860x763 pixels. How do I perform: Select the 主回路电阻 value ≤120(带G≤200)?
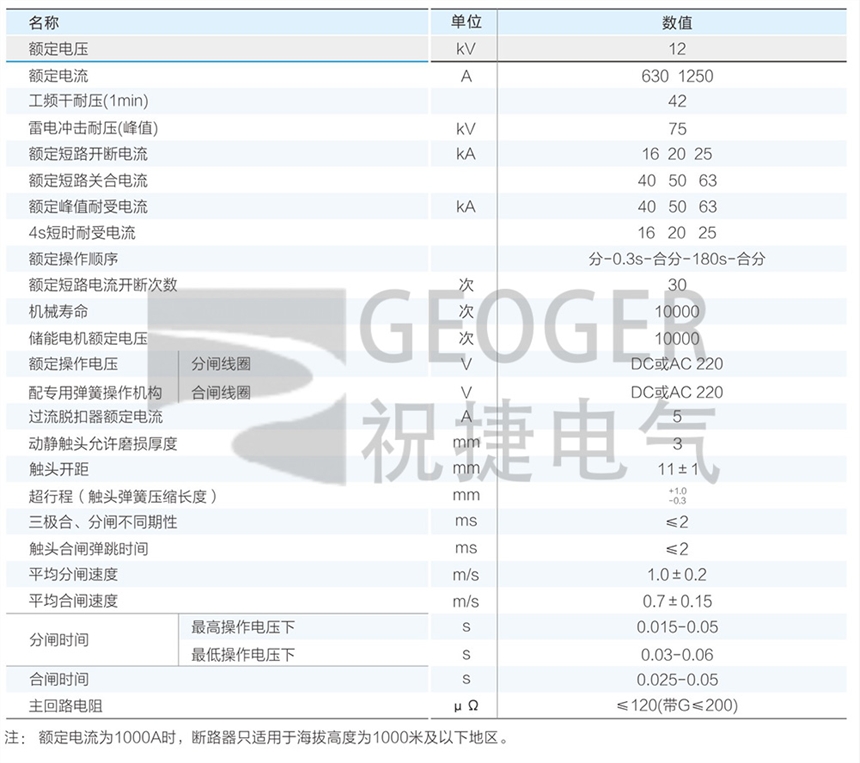point(677,706)
